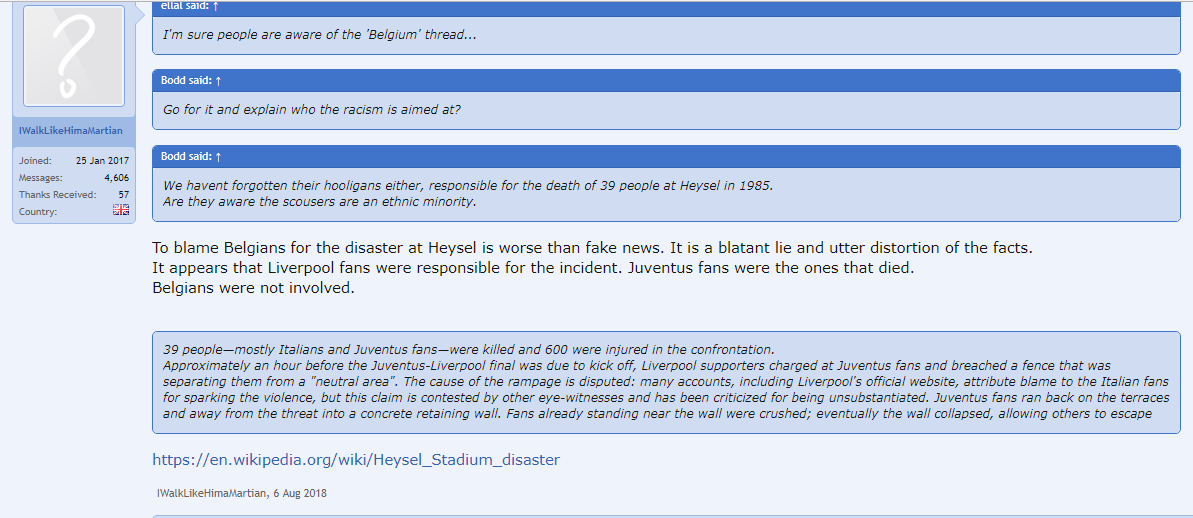
Task: Click the 'Belgium' thread quote text
Action: (x=320, y=35)
